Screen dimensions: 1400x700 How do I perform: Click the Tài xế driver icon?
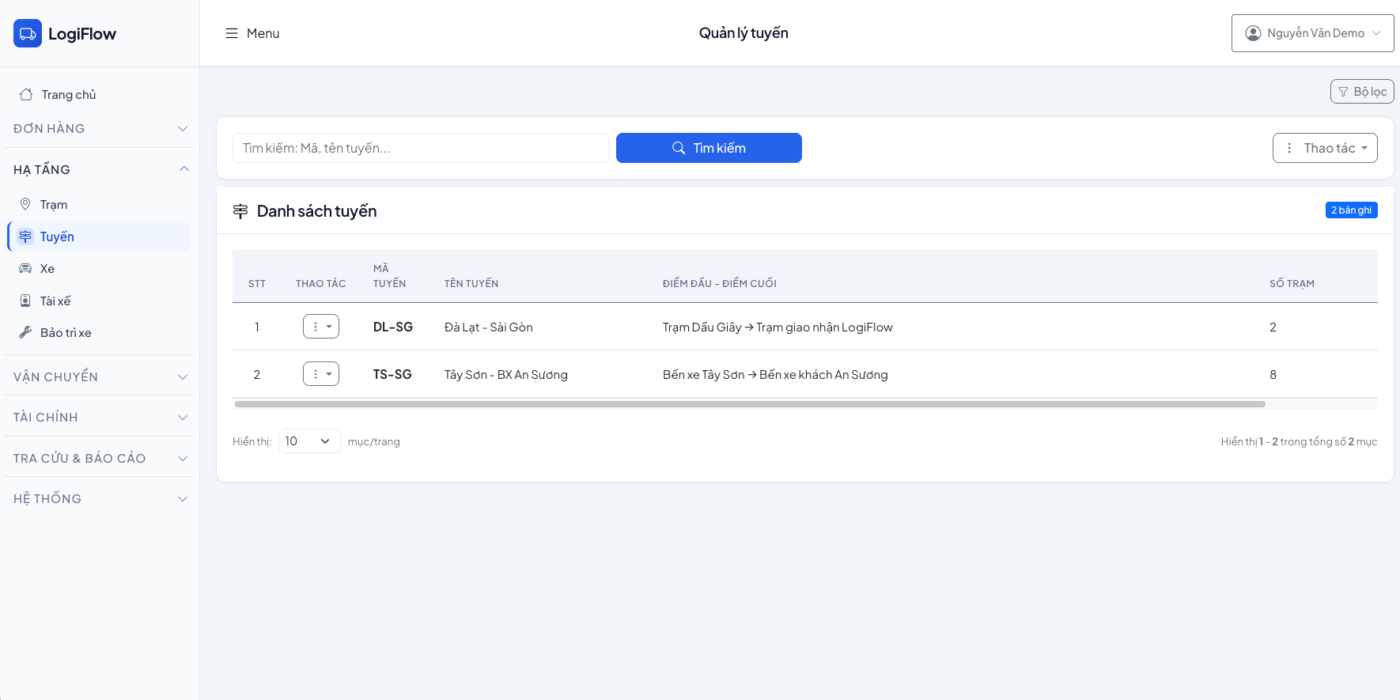click(26, 301)
